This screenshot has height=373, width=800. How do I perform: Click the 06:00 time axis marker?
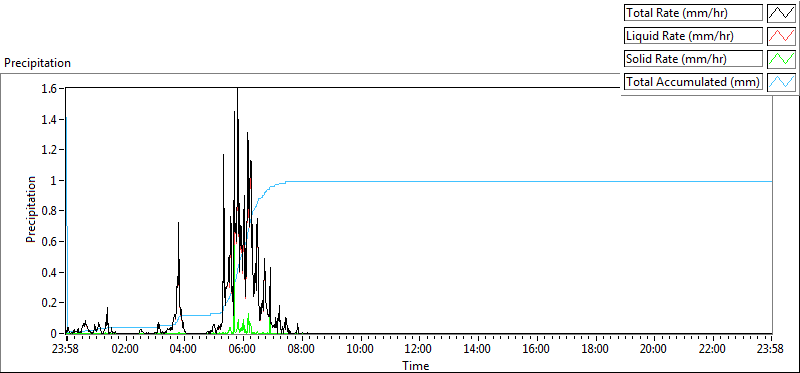point(243,349)
